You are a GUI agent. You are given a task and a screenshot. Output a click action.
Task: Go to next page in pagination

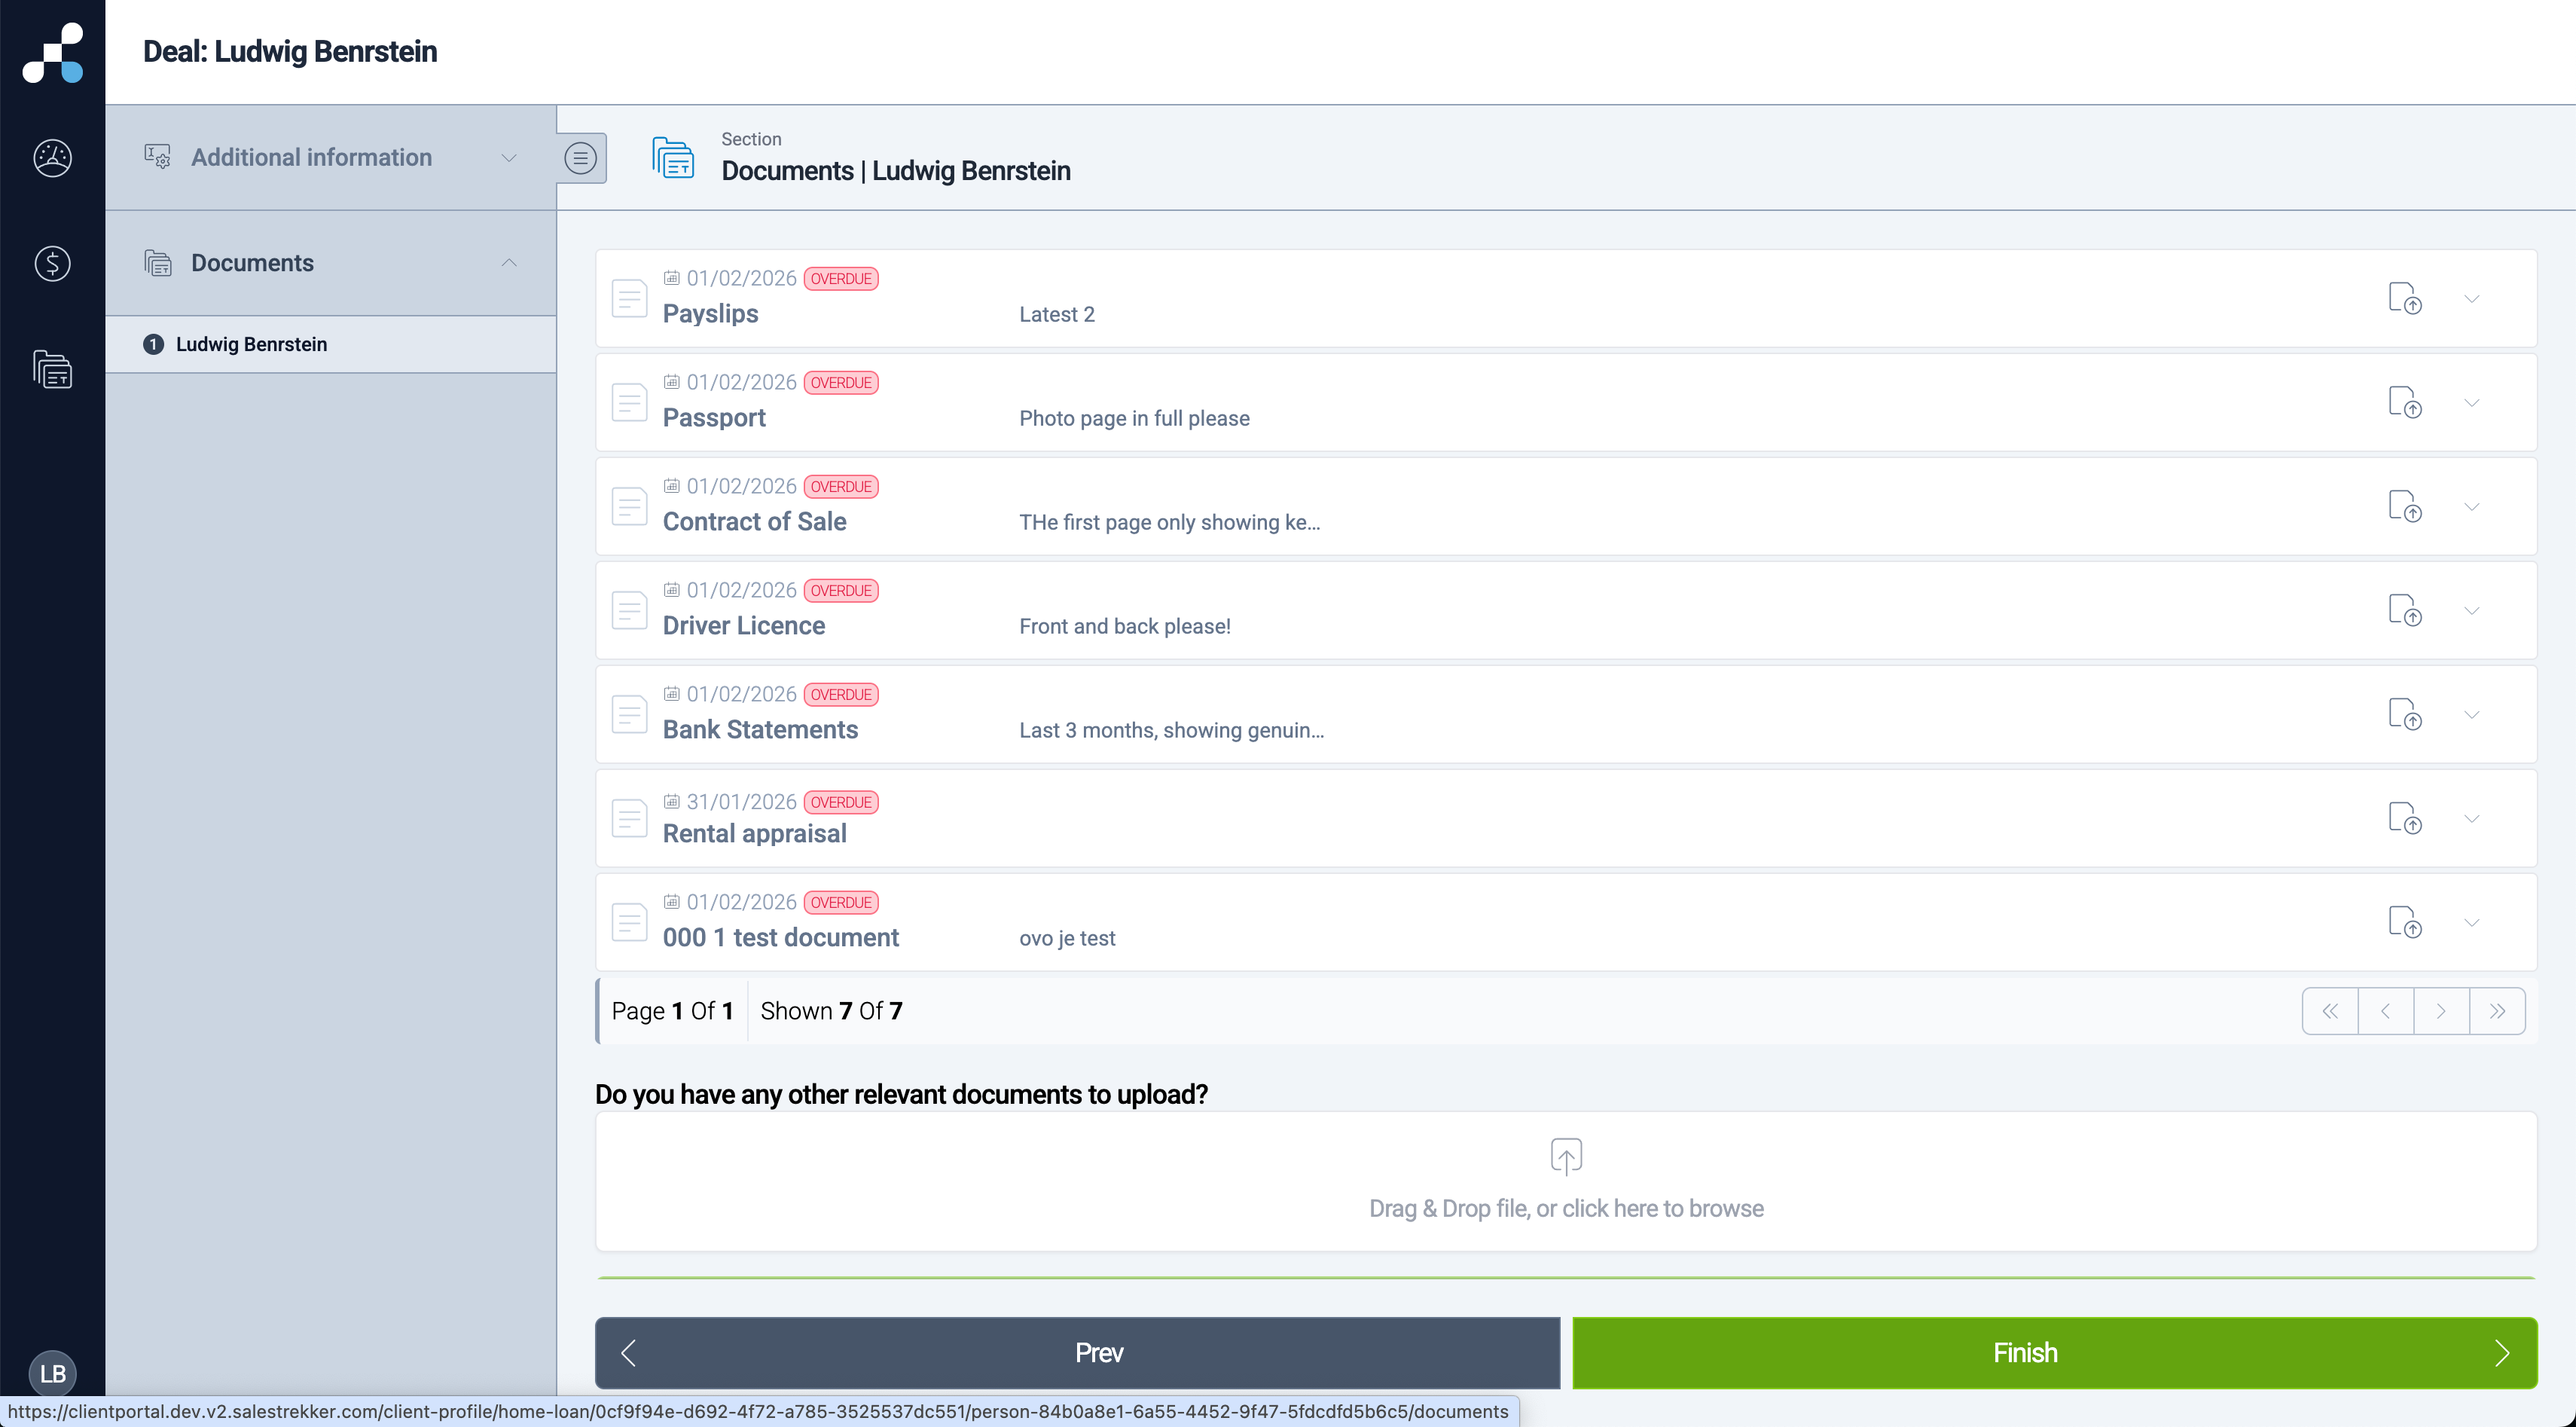point(2441,1011)
